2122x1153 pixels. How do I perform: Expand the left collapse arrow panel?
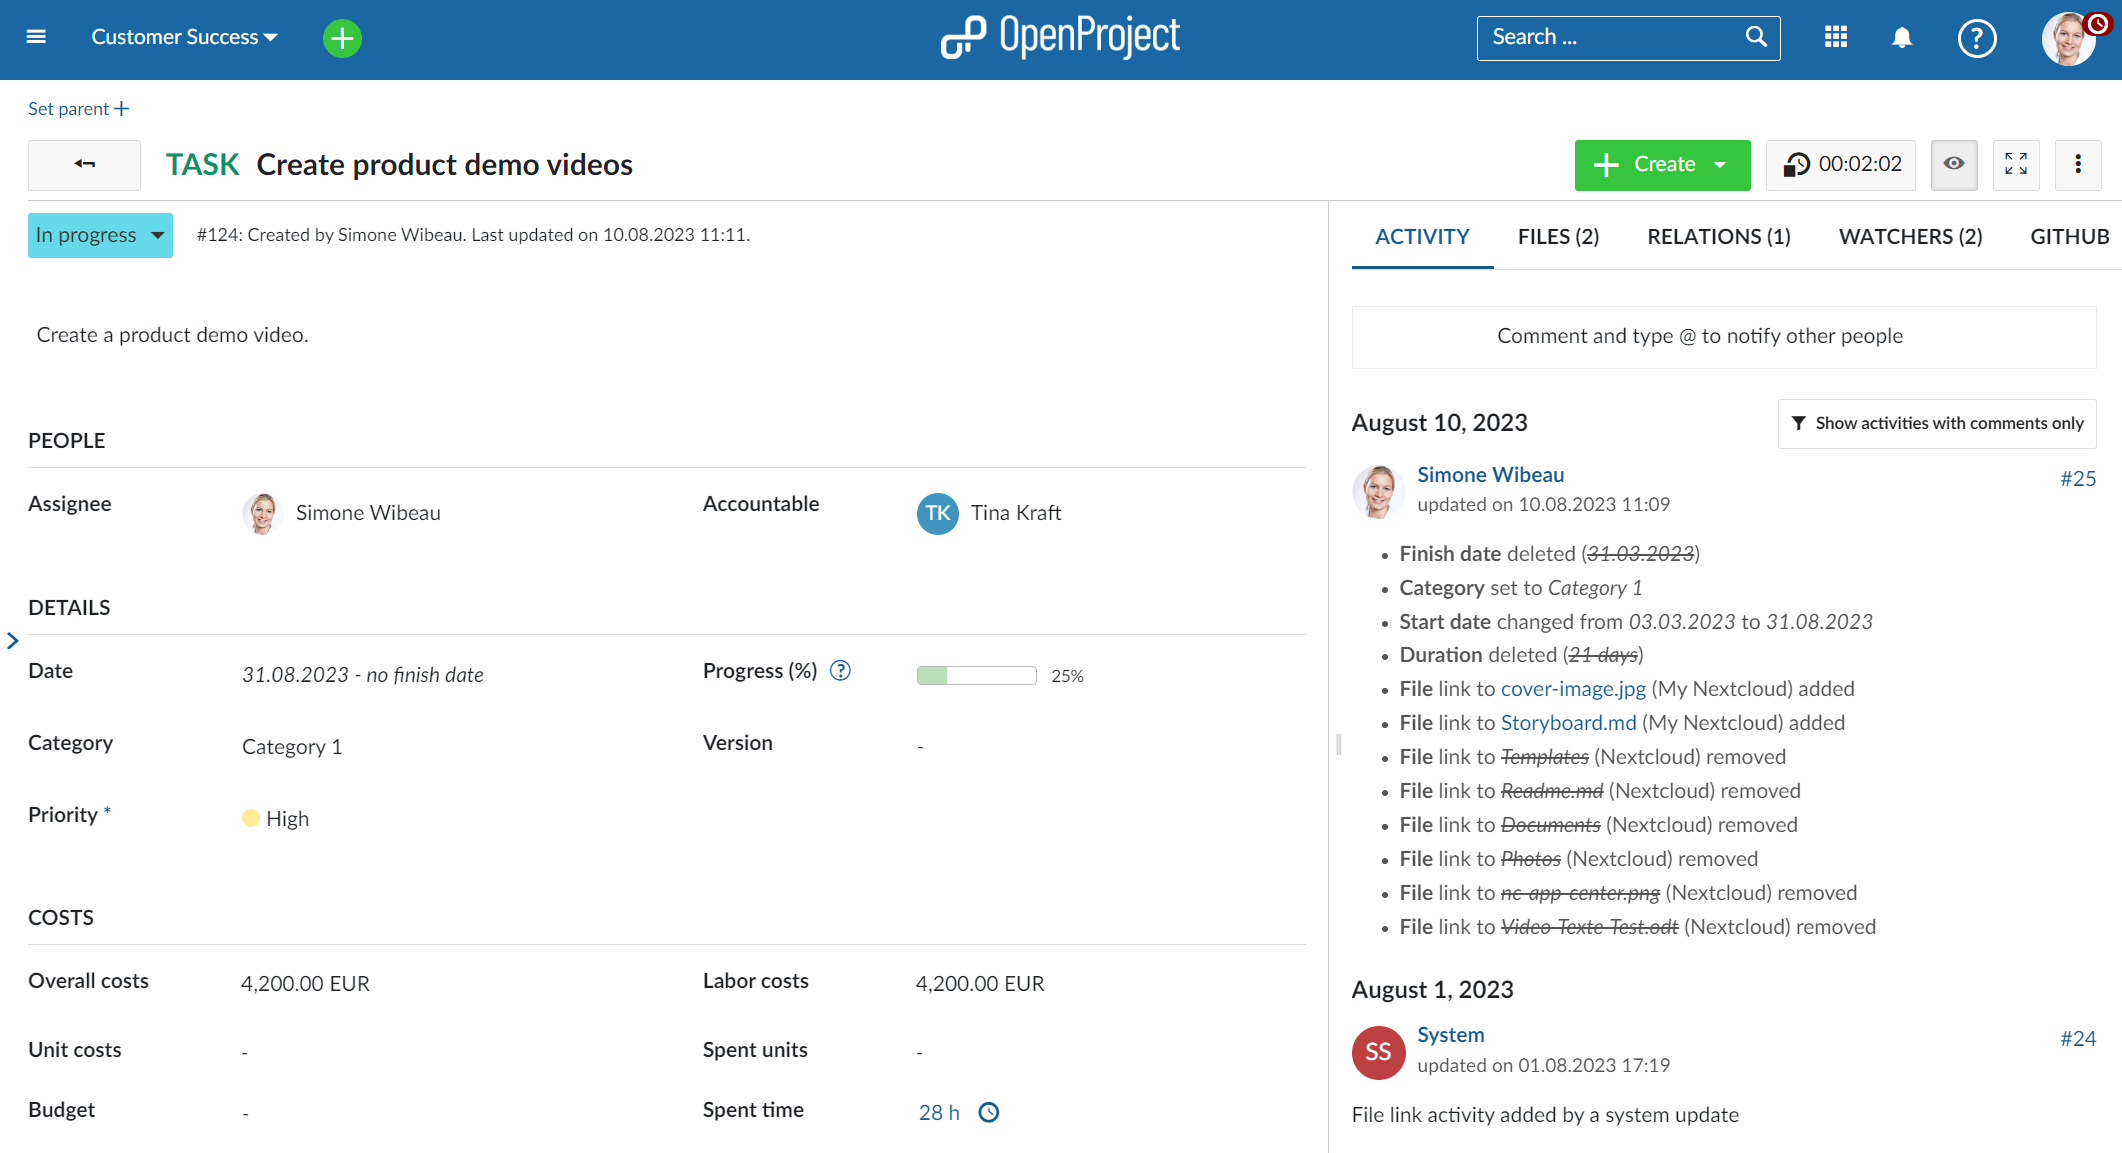click(x=13, y=640)
